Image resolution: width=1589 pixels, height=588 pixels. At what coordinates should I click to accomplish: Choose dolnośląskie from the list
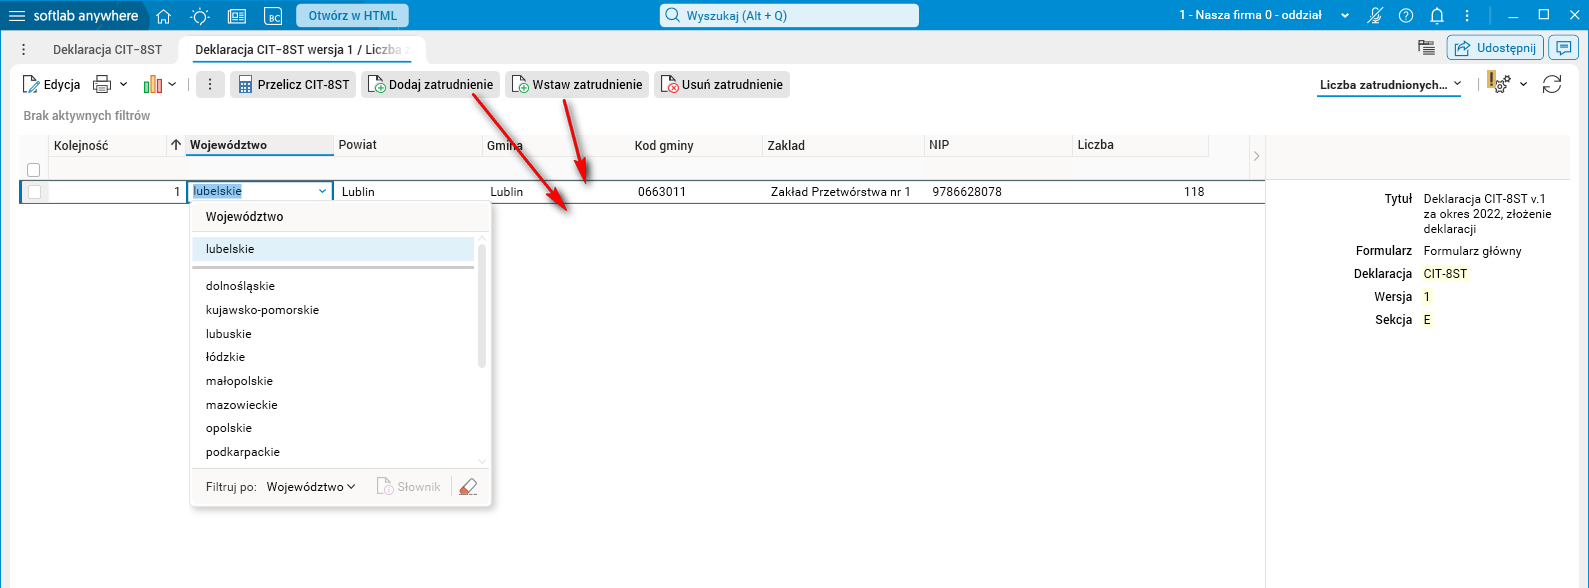point(333,286)
